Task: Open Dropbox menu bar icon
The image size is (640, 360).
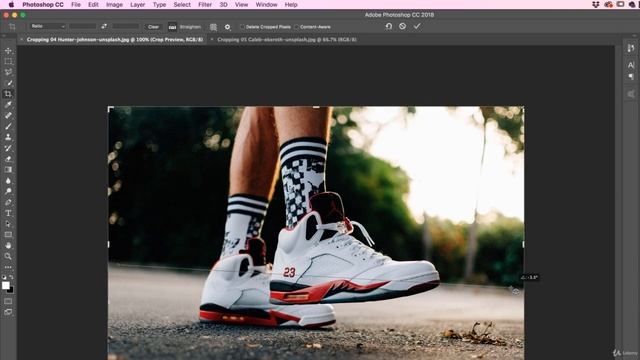Action: (x=596, y=4)
